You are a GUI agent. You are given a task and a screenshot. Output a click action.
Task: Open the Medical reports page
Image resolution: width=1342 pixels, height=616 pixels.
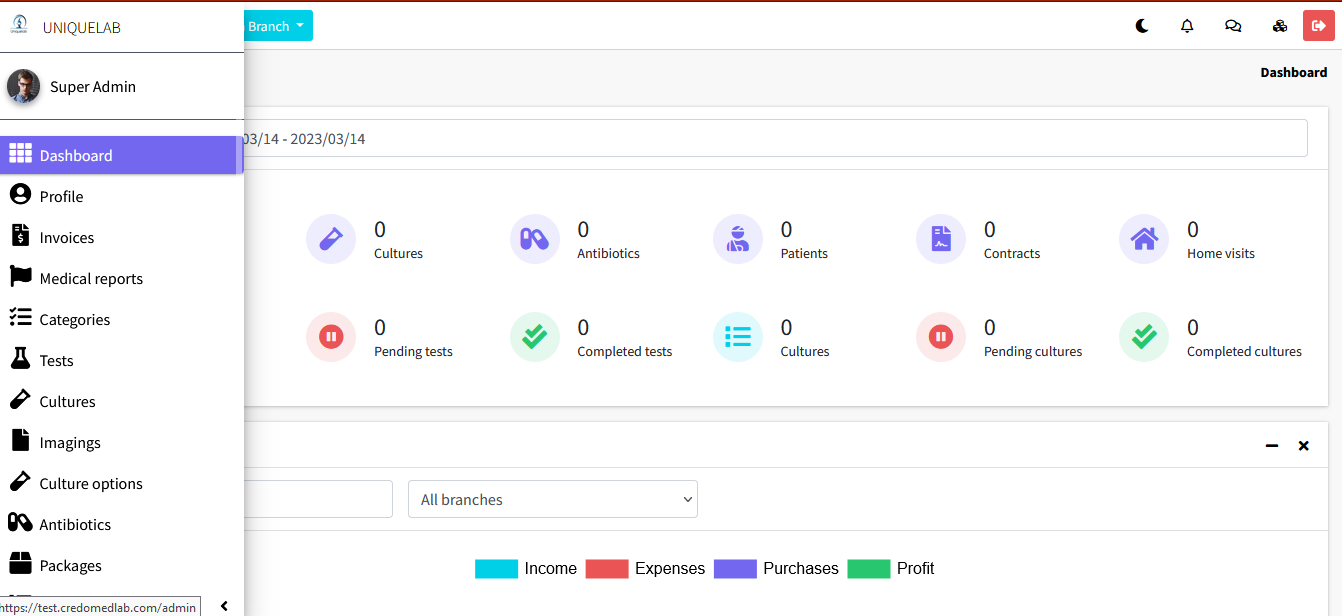point(91,278)
